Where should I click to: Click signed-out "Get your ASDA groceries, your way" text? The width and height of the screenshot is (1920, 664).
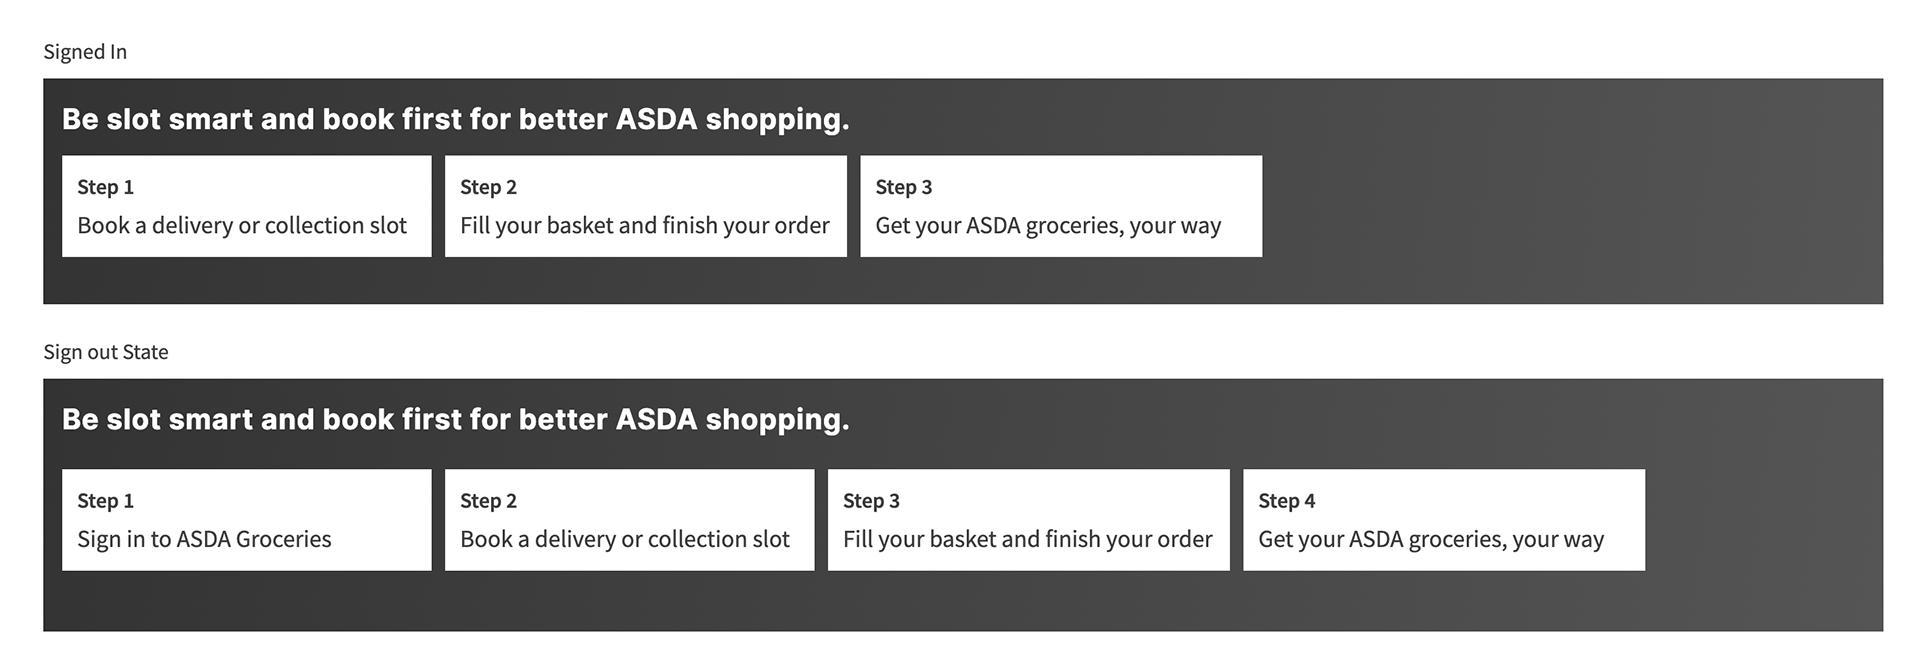click(1431, 540)
